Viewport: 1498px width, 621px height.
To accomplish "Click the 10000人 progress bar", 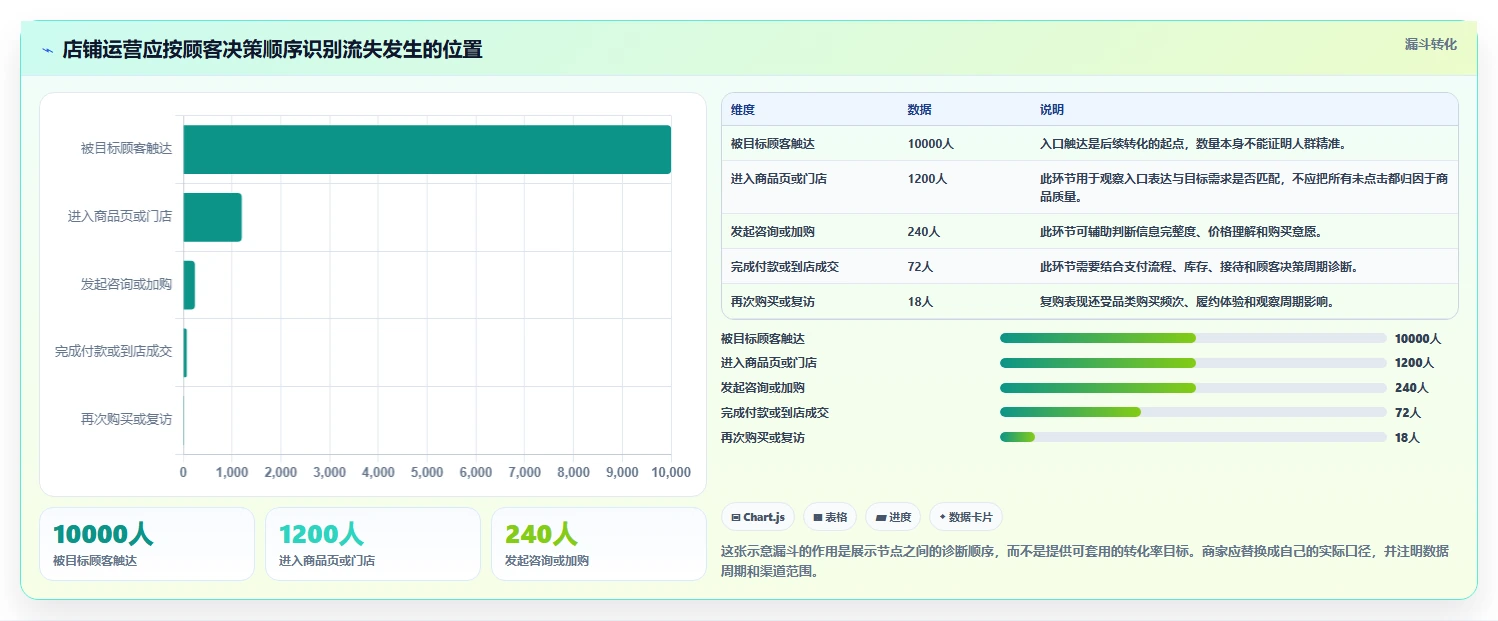I will [x=1193, y=338].
